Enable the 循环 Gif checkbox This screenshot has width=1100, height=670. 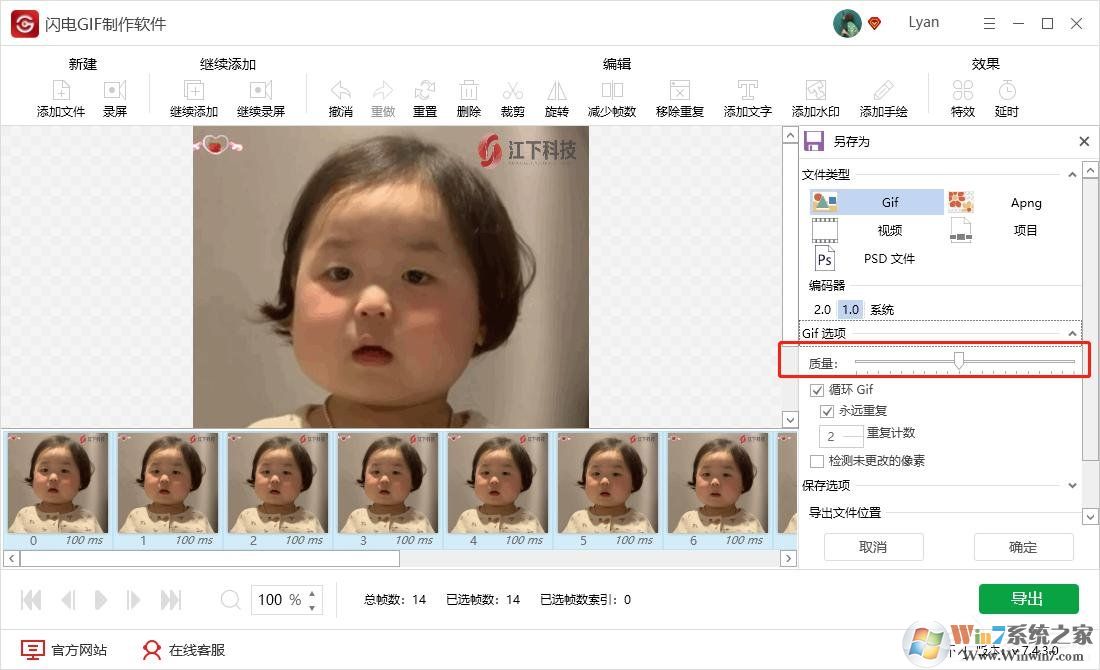point(817,389)
